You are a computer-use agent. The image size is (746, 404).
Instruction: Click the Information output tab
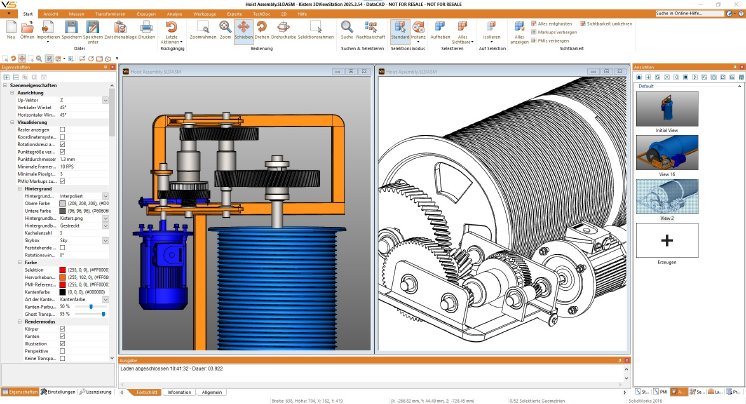(x=179, y=393)
